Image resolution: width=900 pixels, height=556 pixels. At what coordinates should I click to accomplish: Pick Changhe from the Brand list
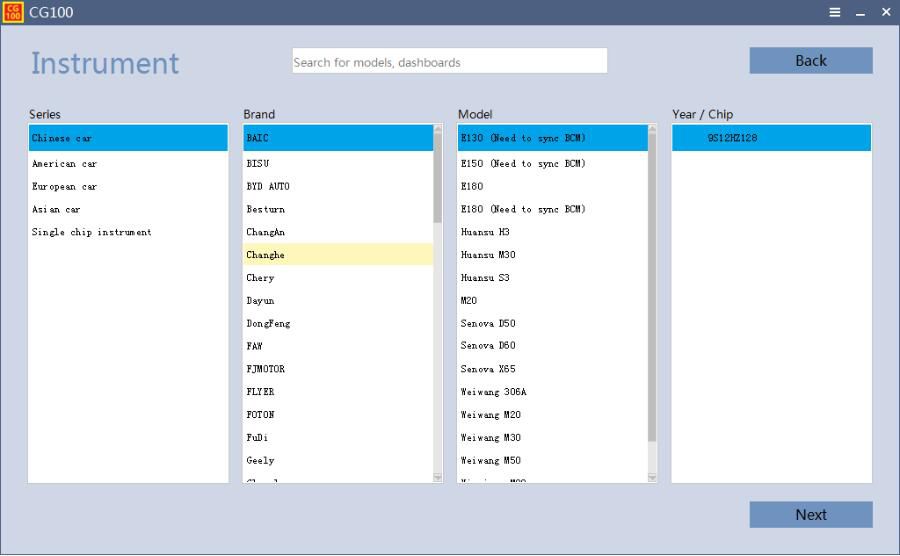pos(266,255)
